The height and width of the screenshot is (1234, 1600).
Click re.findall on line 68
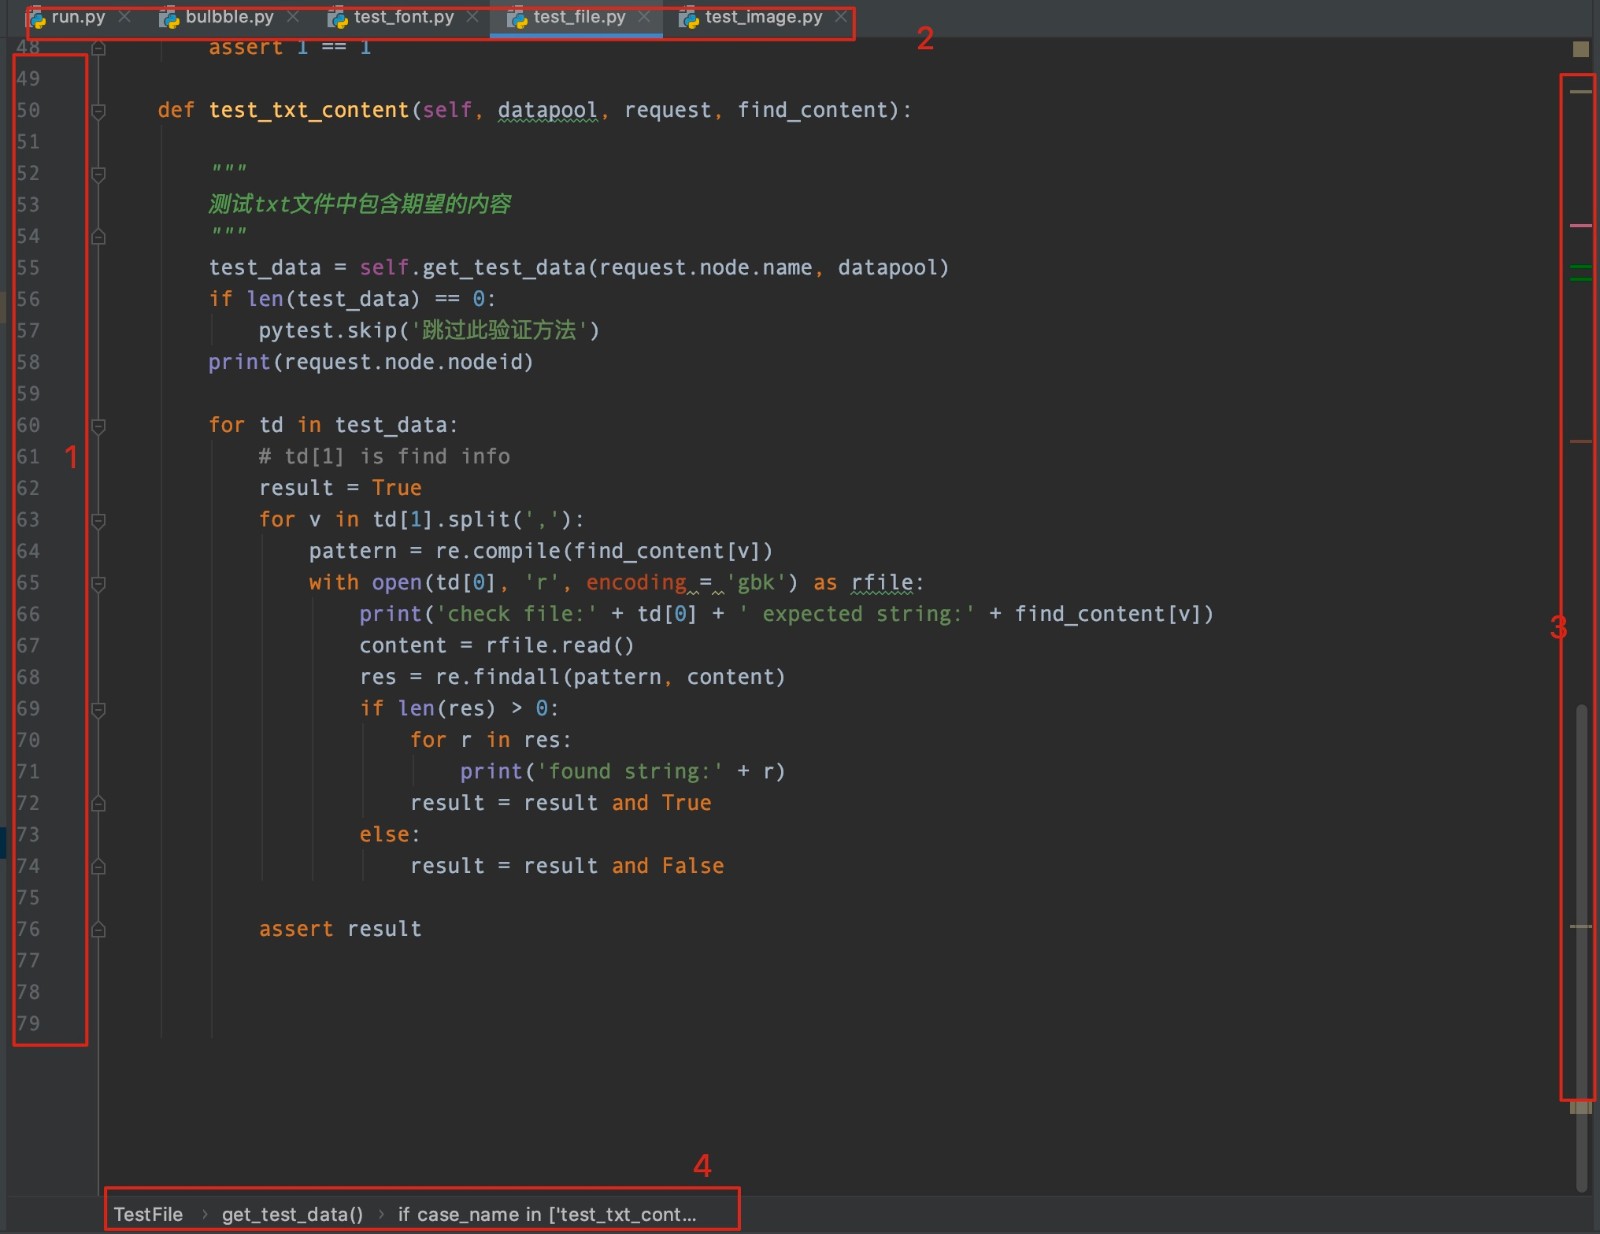(498, 677)
